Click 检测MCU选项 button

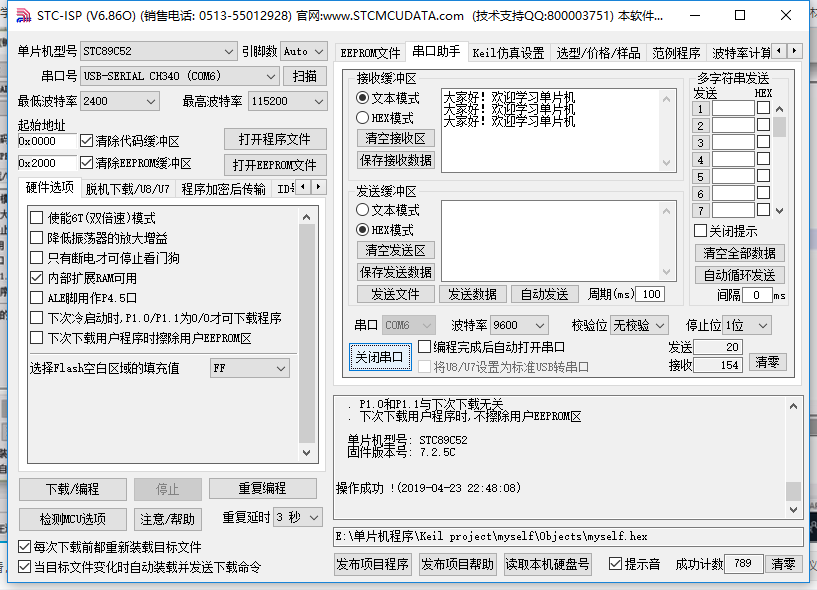(72, 519)
